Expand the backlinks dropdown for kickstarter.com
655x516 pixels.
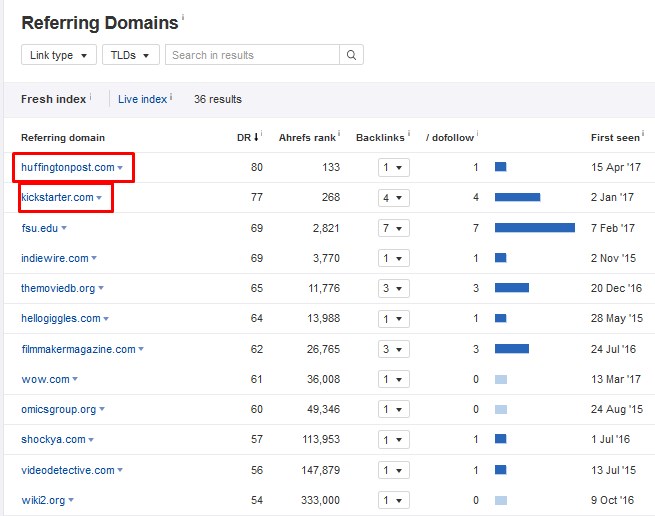(x=394, y=198)
